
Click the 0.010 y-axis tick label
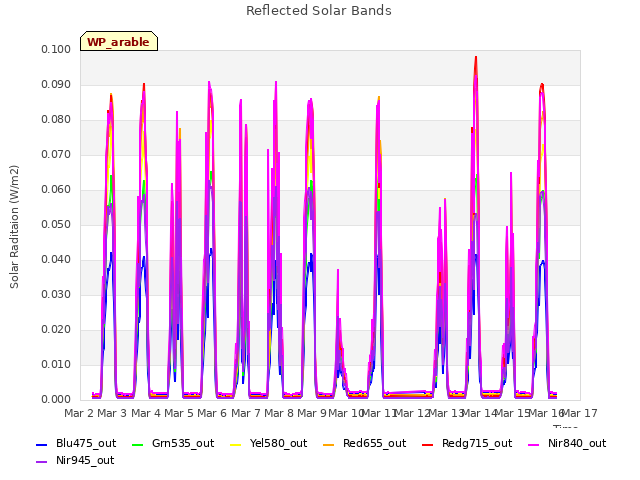pos(56,364)
